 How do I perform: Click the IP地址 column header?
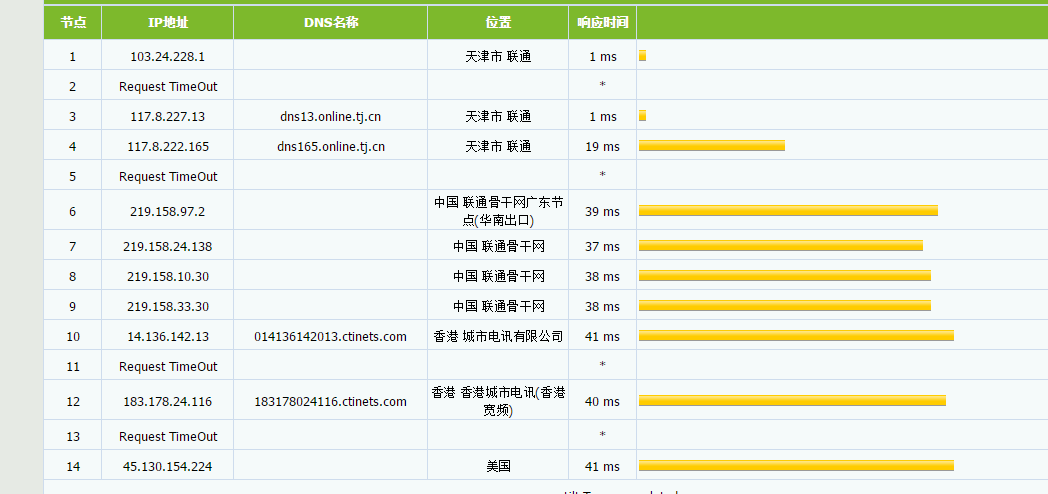coord(168,23)
